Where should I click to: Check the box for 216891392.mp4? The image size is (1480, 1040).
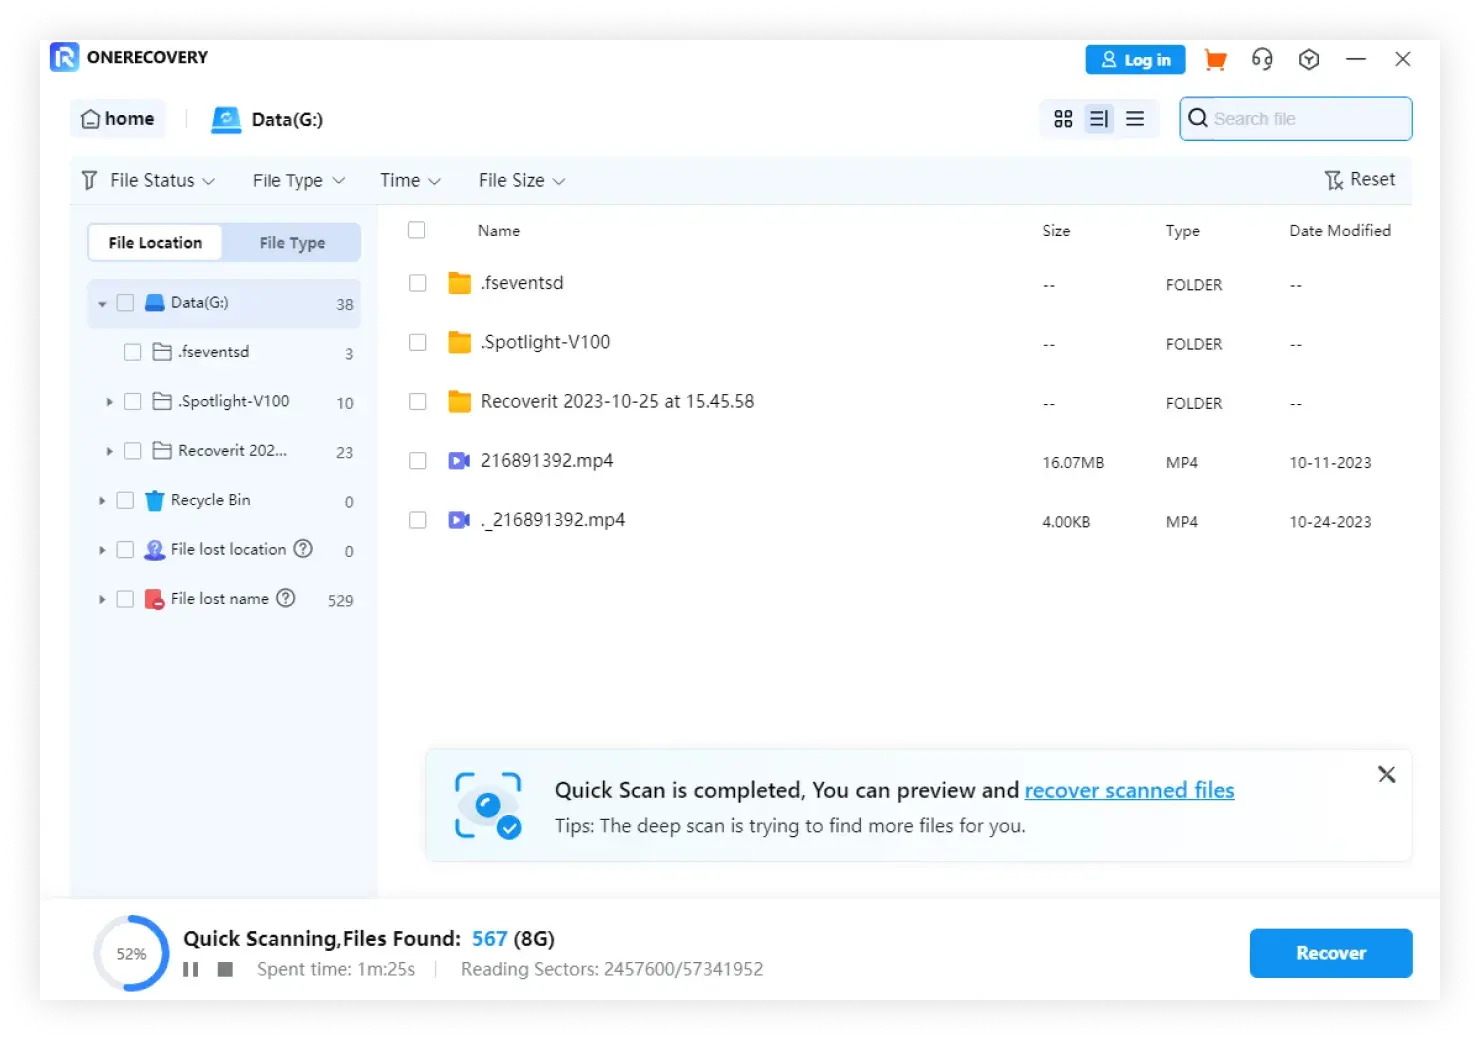[x=418, y=461]
